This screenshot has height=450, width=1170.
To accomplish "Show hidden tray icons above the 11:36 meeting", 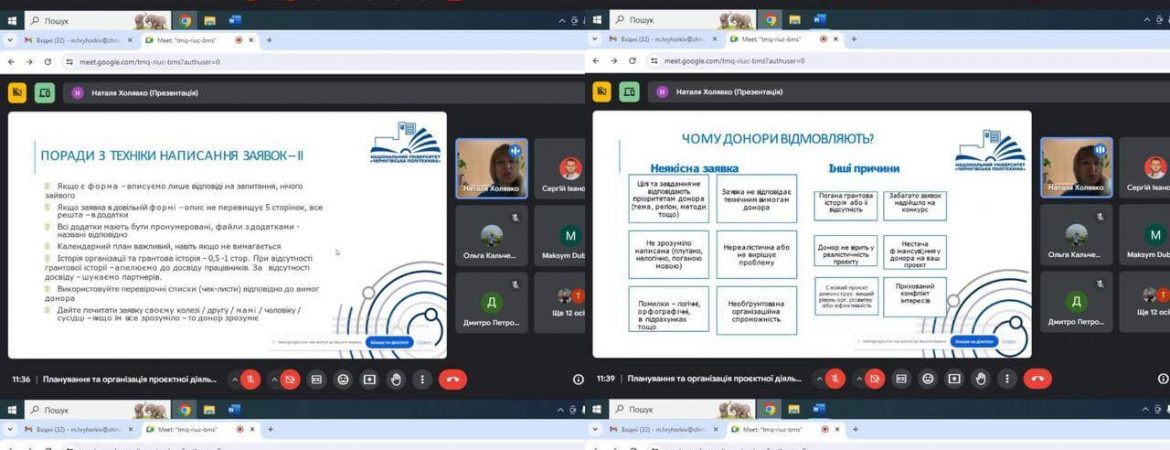I will point(563,21).
